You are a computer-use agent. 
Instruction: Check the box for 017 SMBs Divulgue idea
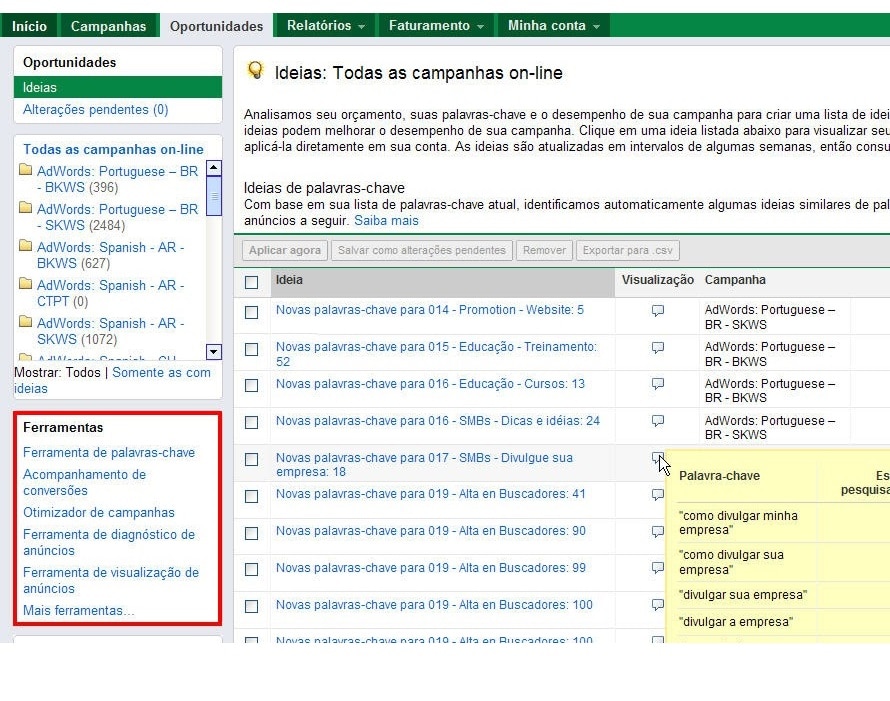click(252, 460)
